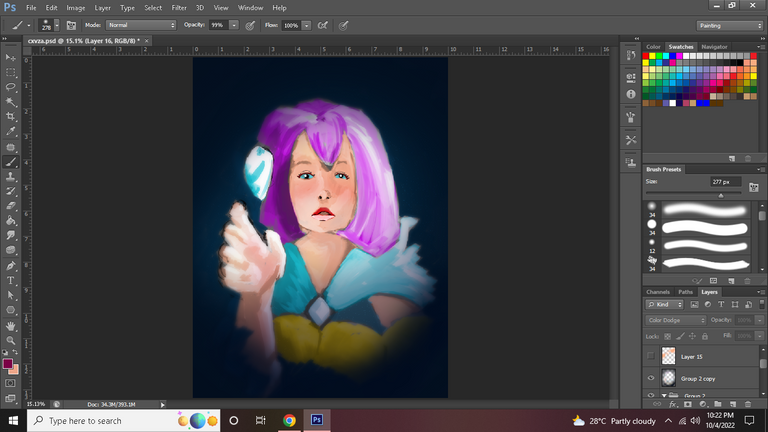Change screen mode icon in toolbox

(x=10, y=398)
